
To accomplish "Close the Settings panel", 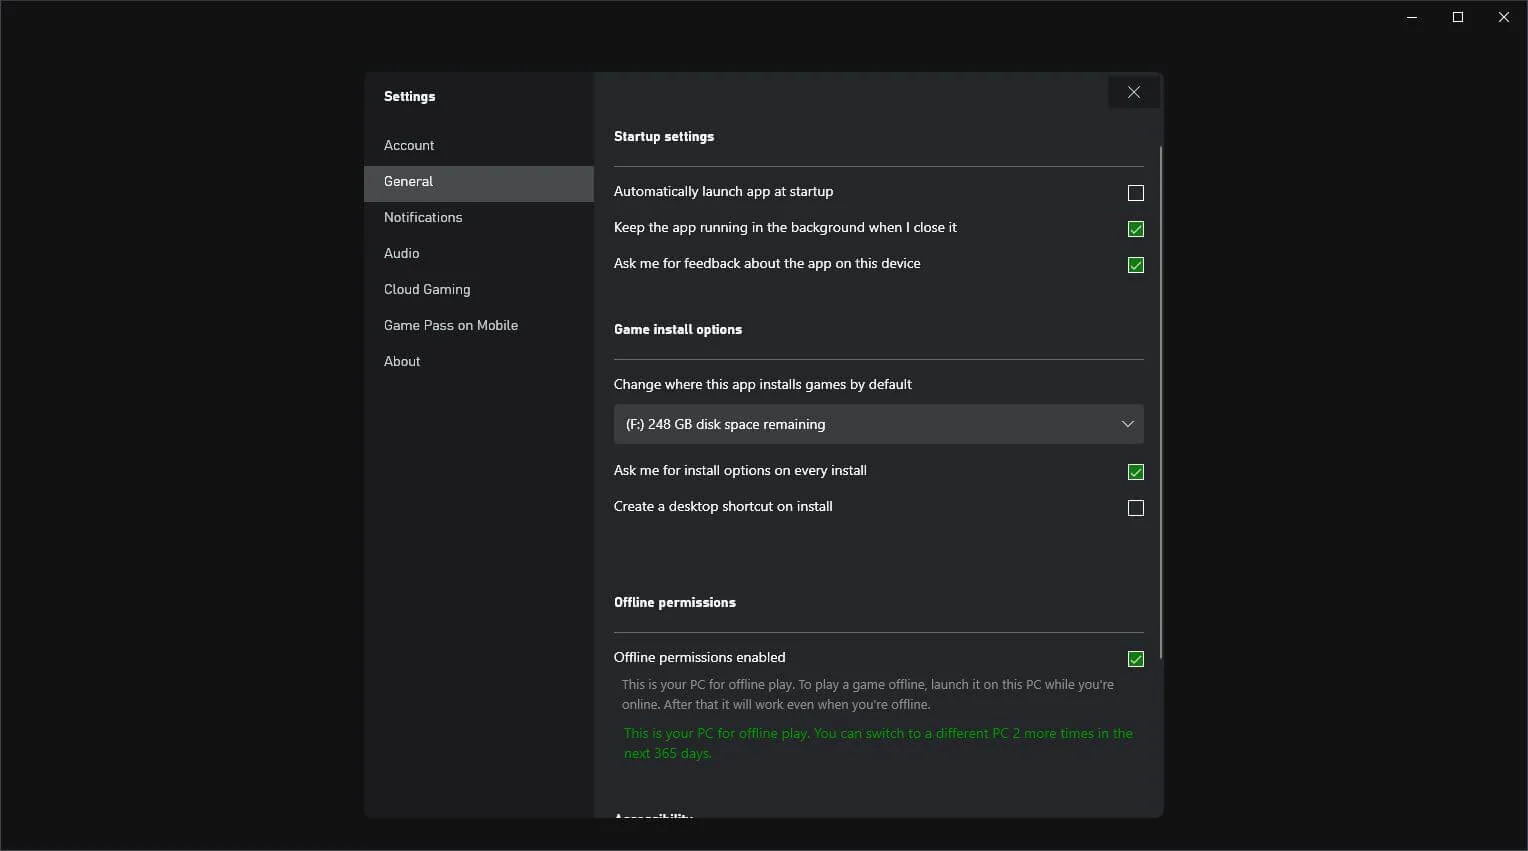I will (x=1133, y=91).
